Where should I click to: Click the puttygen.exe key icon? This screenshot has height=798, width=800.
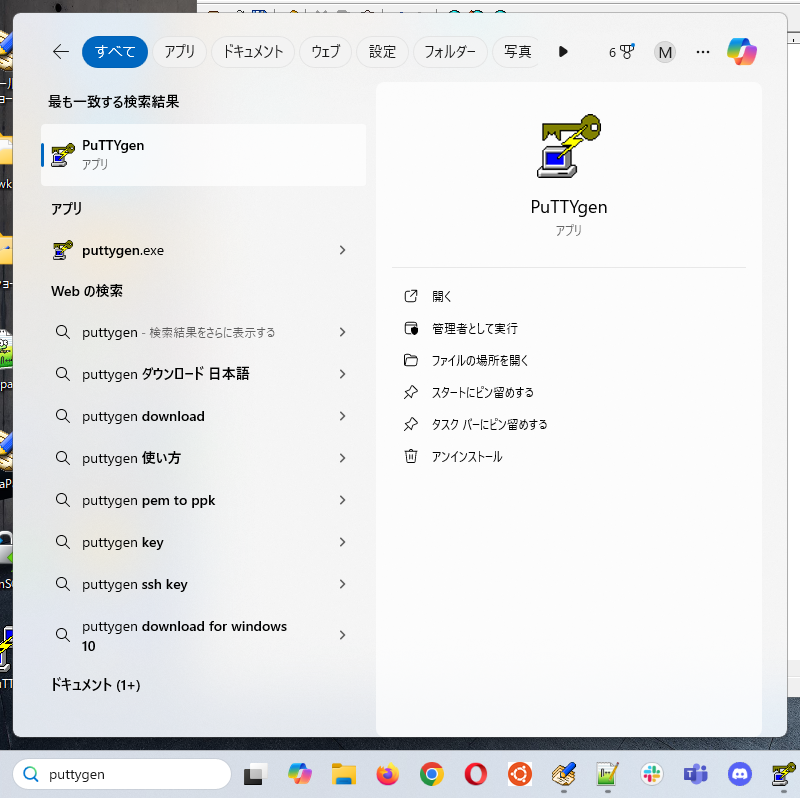click(63, 251)
